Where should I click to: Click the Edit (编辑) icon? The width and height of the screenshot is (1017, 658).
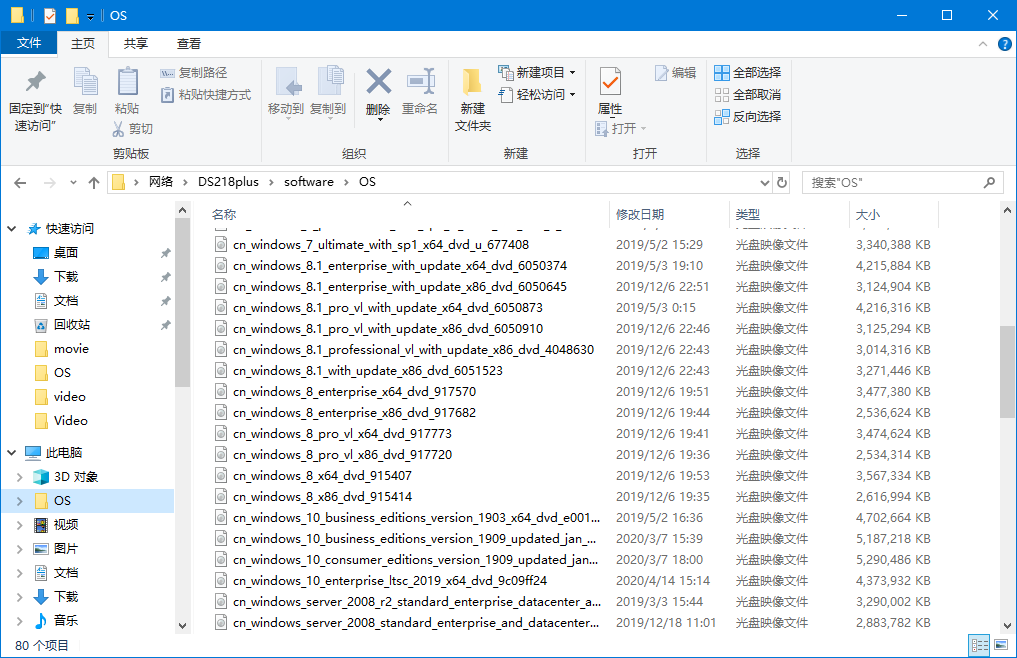(675, 73)
